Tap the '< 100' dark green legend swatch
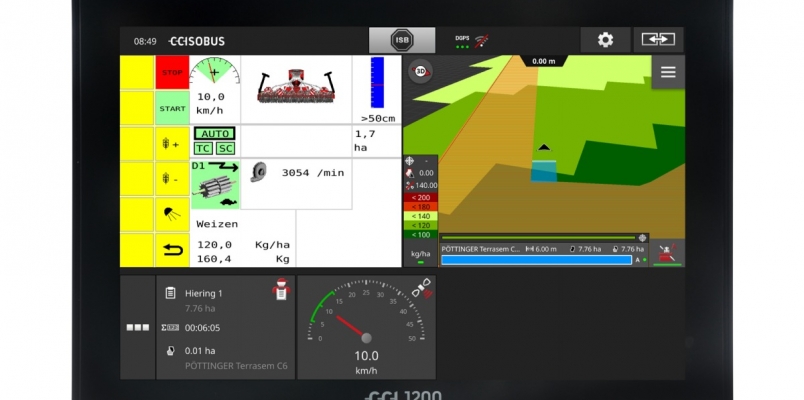 click(420, 234)
